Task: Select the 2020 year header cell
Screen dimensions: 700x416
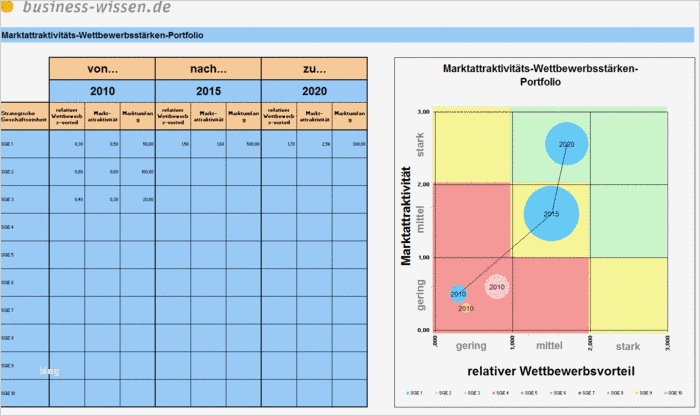Action: [x=315, y=91]
